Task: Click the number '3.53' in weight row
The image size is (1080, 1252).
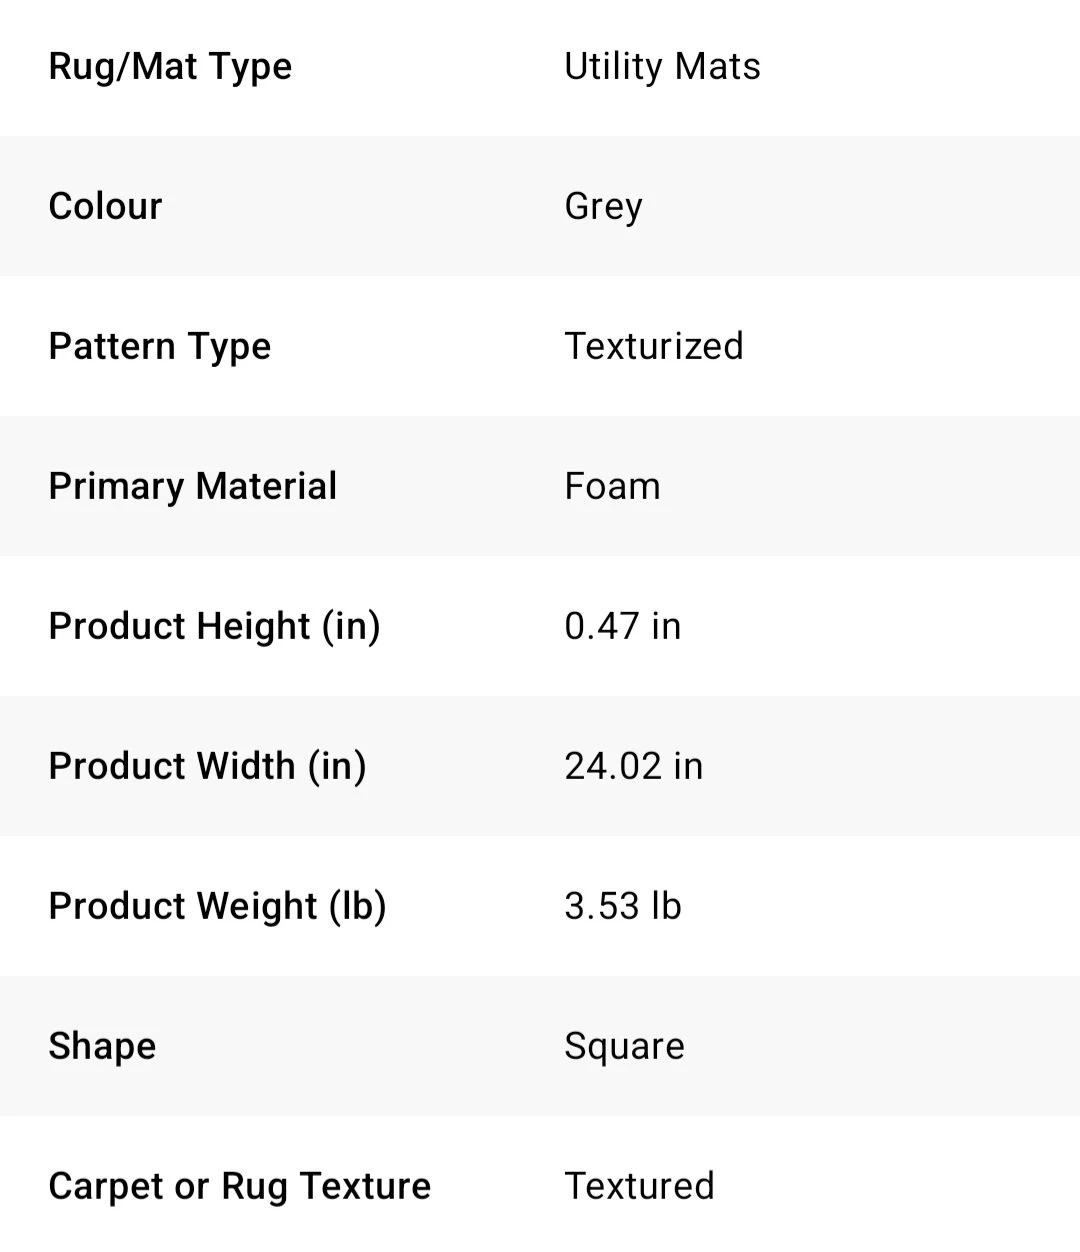Action: coord(601,907)
